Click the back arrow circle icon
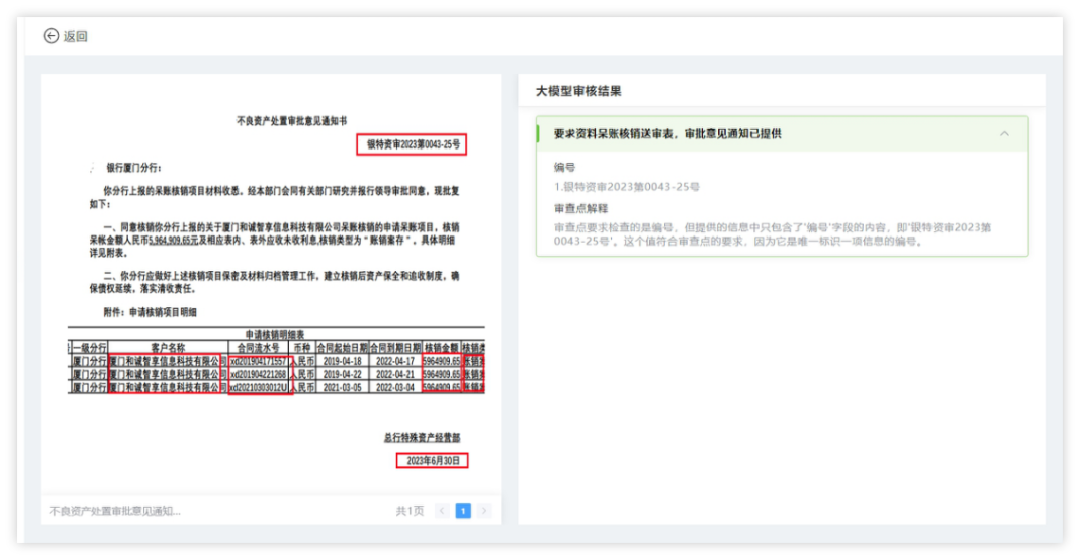 (51, 36)
